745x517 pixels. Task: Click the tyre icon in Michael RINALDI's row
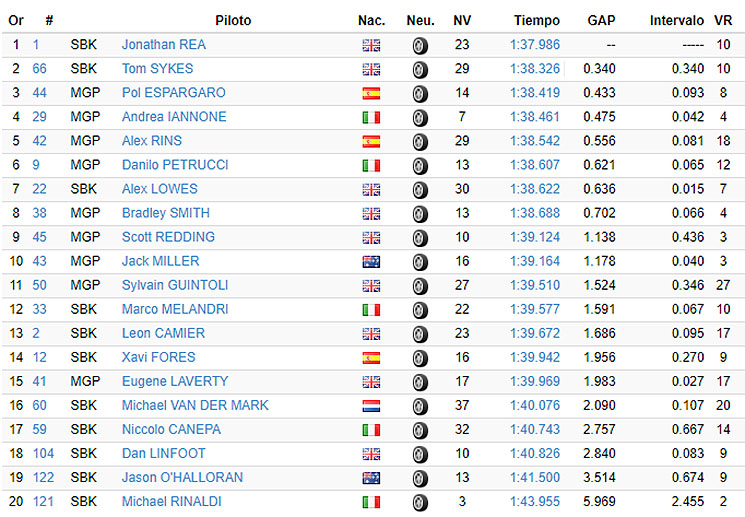pos(420,503)
